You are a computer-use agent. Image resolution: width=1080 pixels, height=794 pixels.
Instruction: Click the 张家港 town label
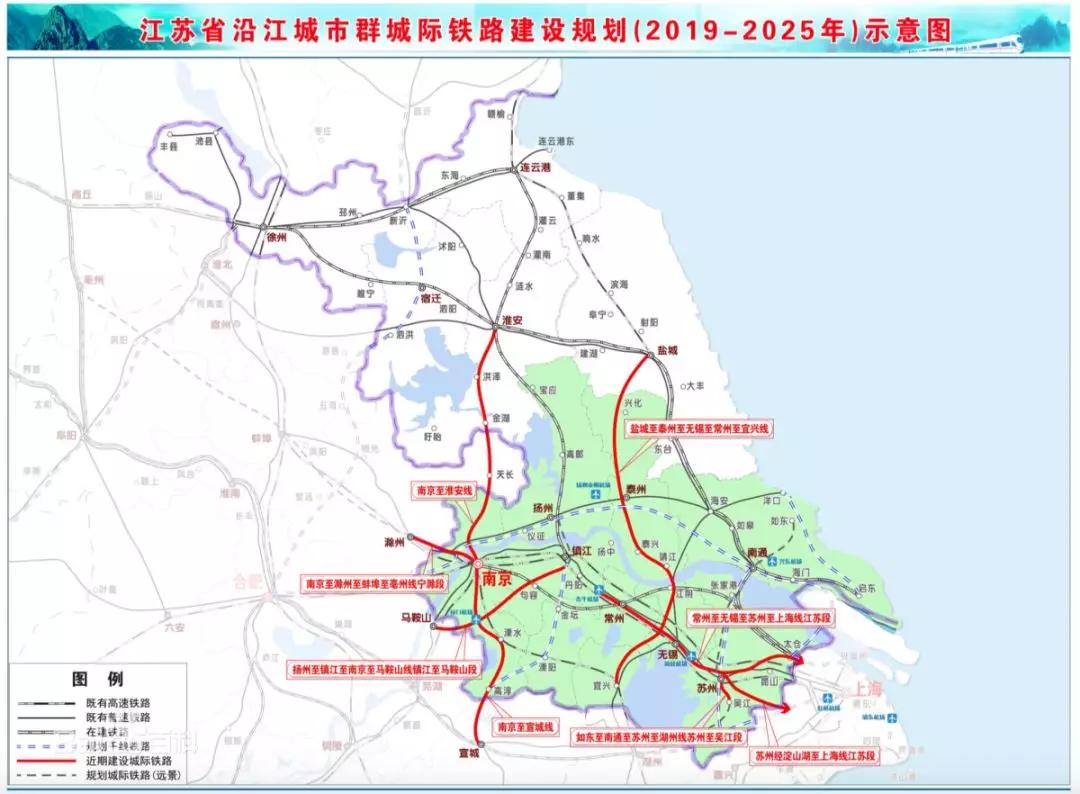(x=724, y=585)
